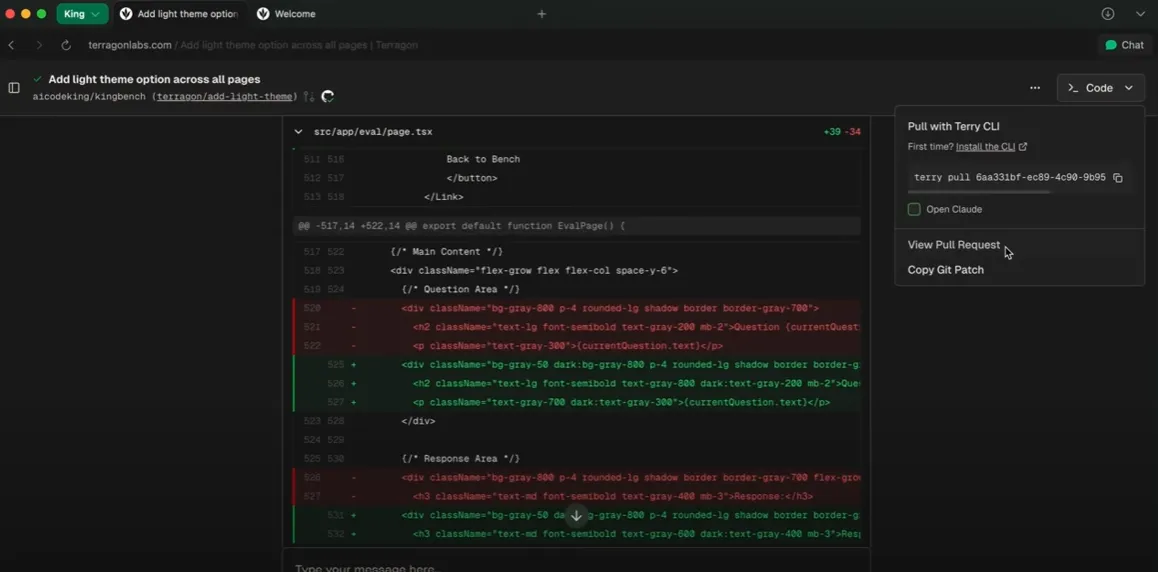Click the src/app/eval/page.tsx file name
Image resolution: width=1158 pixels, height=572 pixels.
[x=373, y=132]
